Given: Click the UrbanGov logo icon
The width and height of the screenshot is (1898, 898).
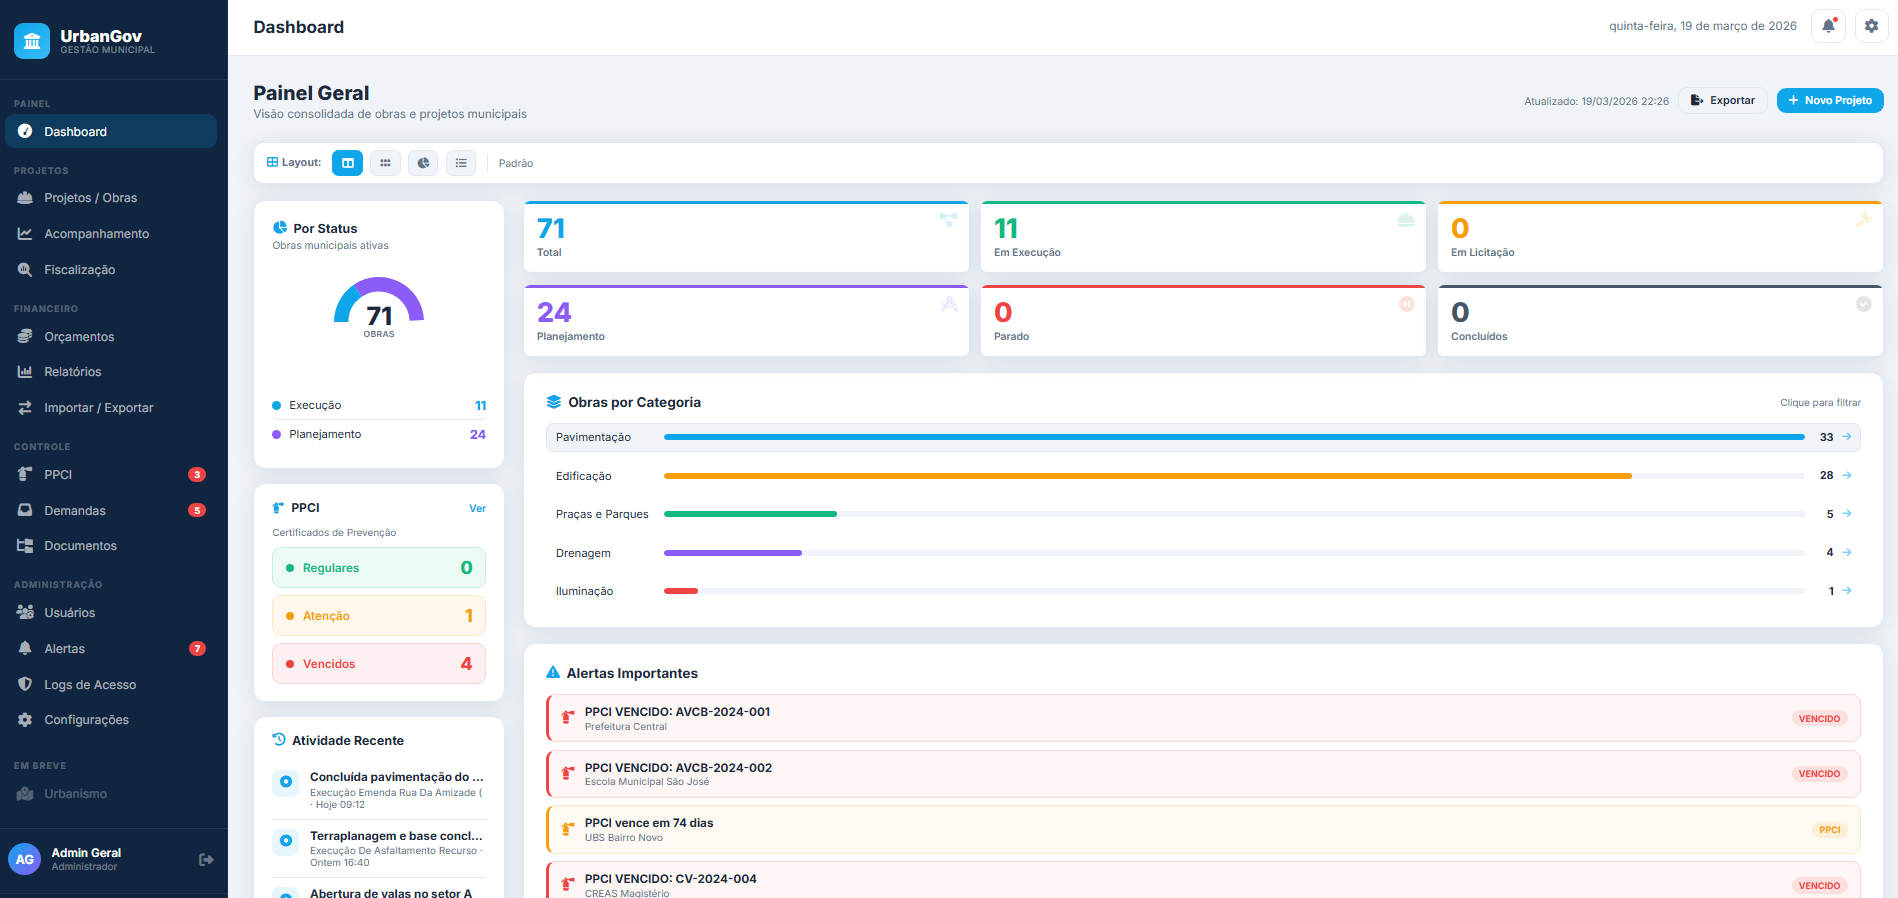Looking at the screenshot, I should (32, 41).
